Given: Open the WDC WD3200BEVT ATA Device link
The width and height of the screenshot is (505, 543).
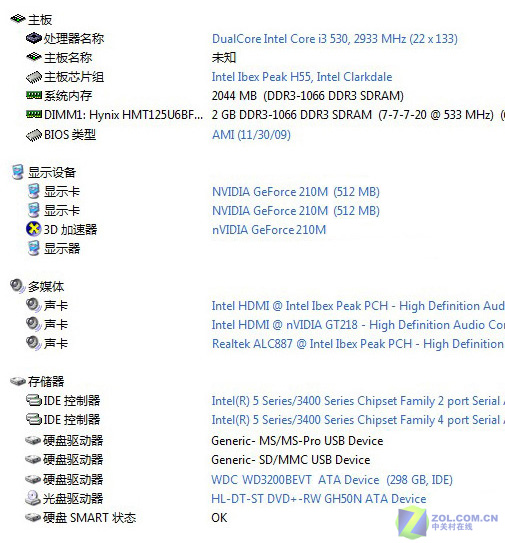Looking at the screenshot, I should click(x=332, y=480).
